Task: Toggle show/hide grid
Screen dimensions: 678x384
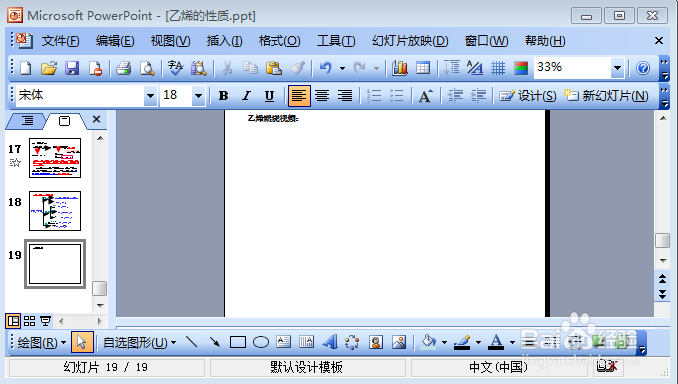Action: coord(498,68)
